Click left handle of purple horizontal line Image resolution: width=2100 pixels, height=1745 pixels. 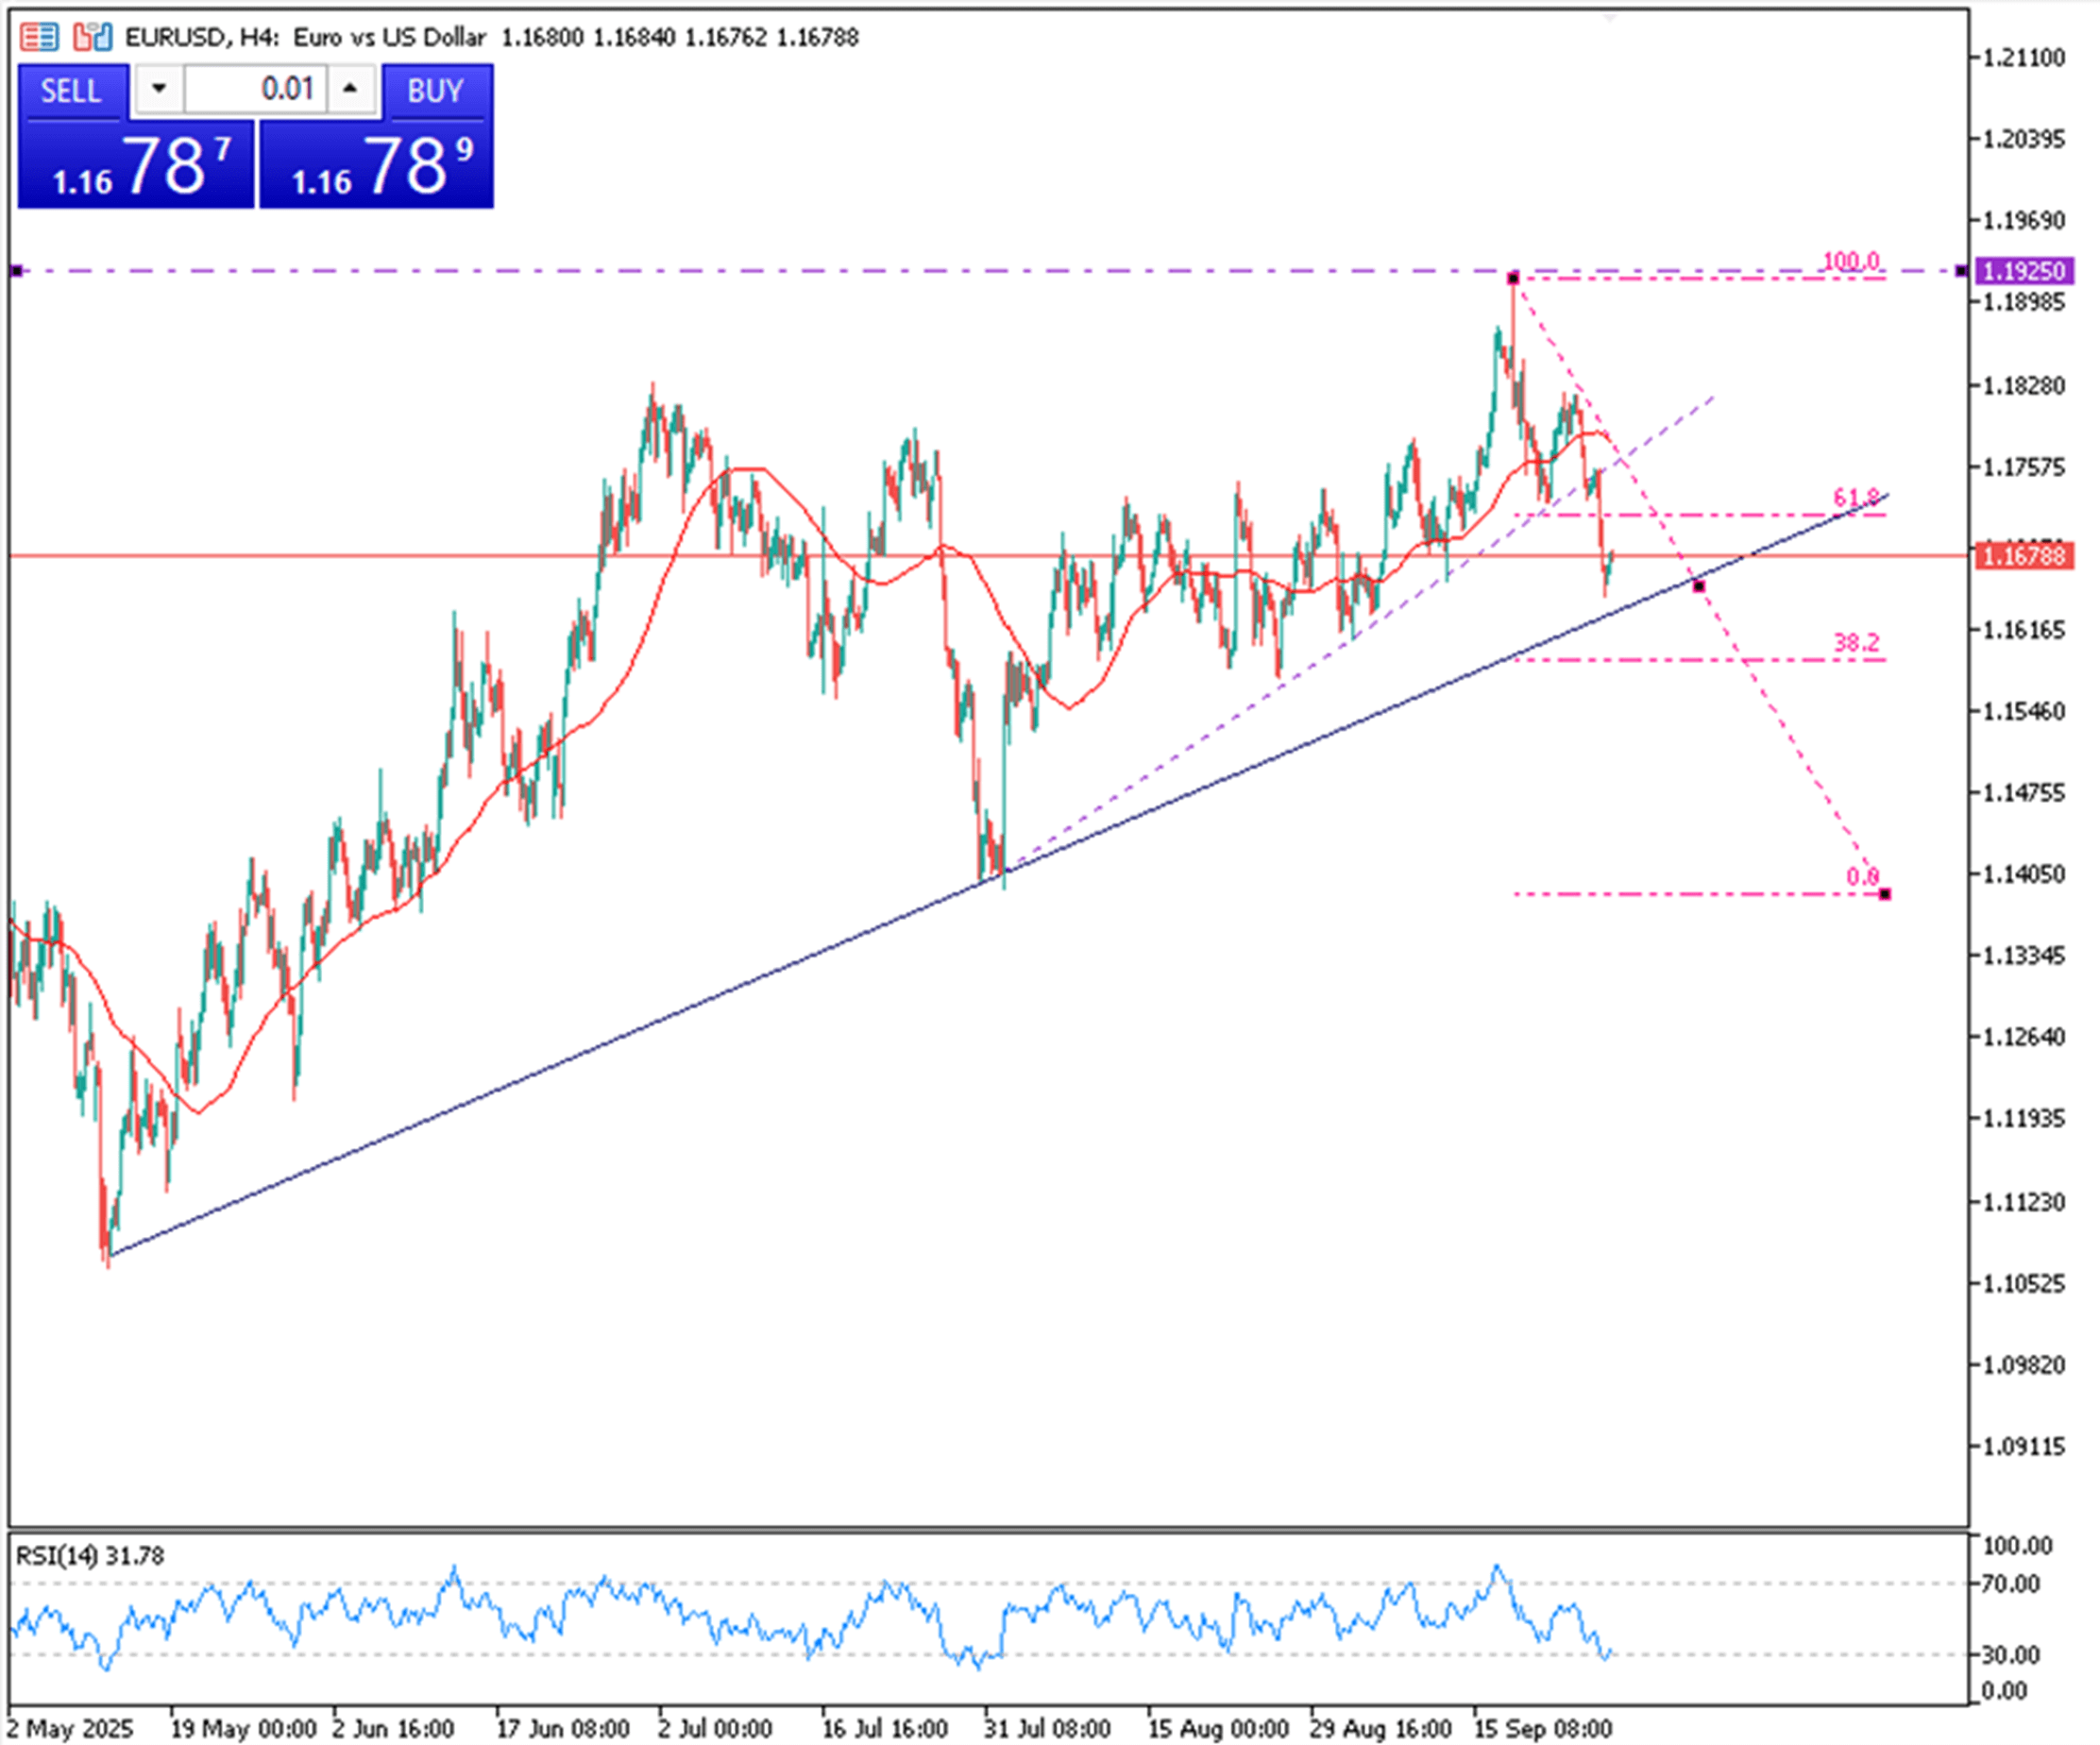coord(16,271)
